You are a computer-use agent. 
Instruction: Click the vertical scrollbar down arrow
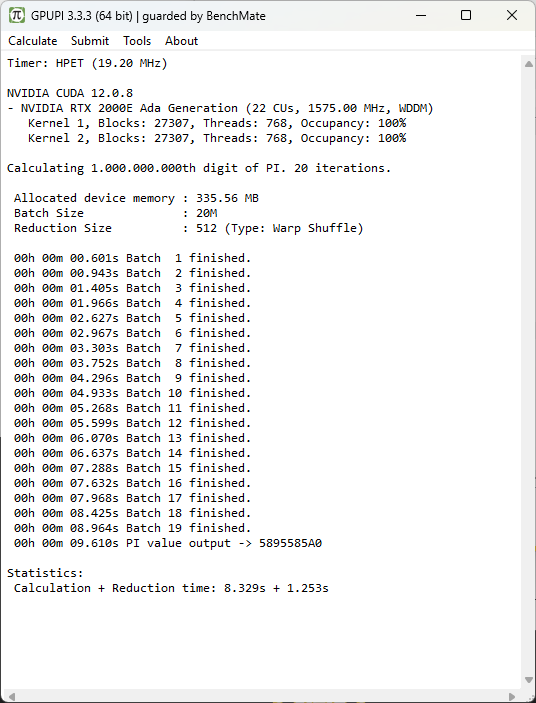click(529, 680)
